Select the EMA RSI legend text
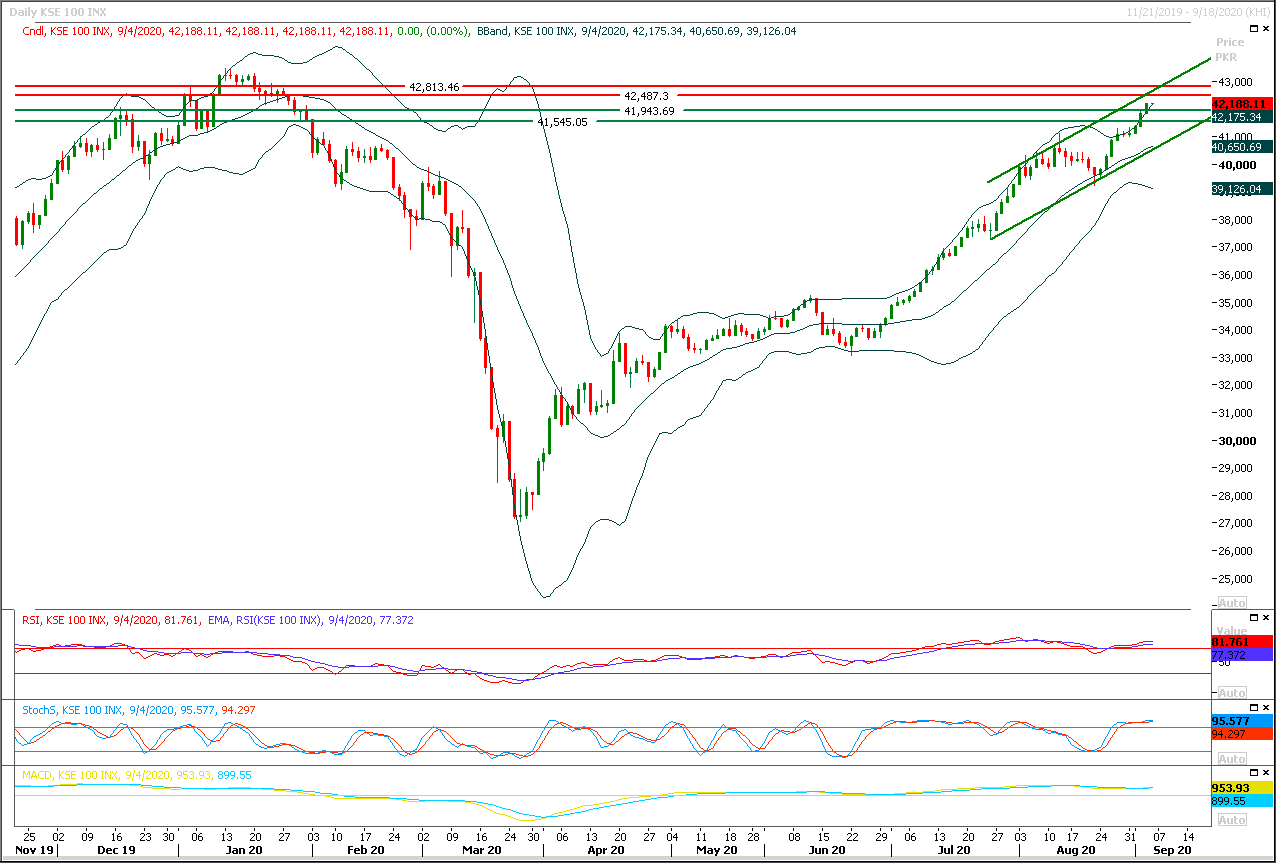The height and width of the screenshot is (863, 1276). pos(311,620)
